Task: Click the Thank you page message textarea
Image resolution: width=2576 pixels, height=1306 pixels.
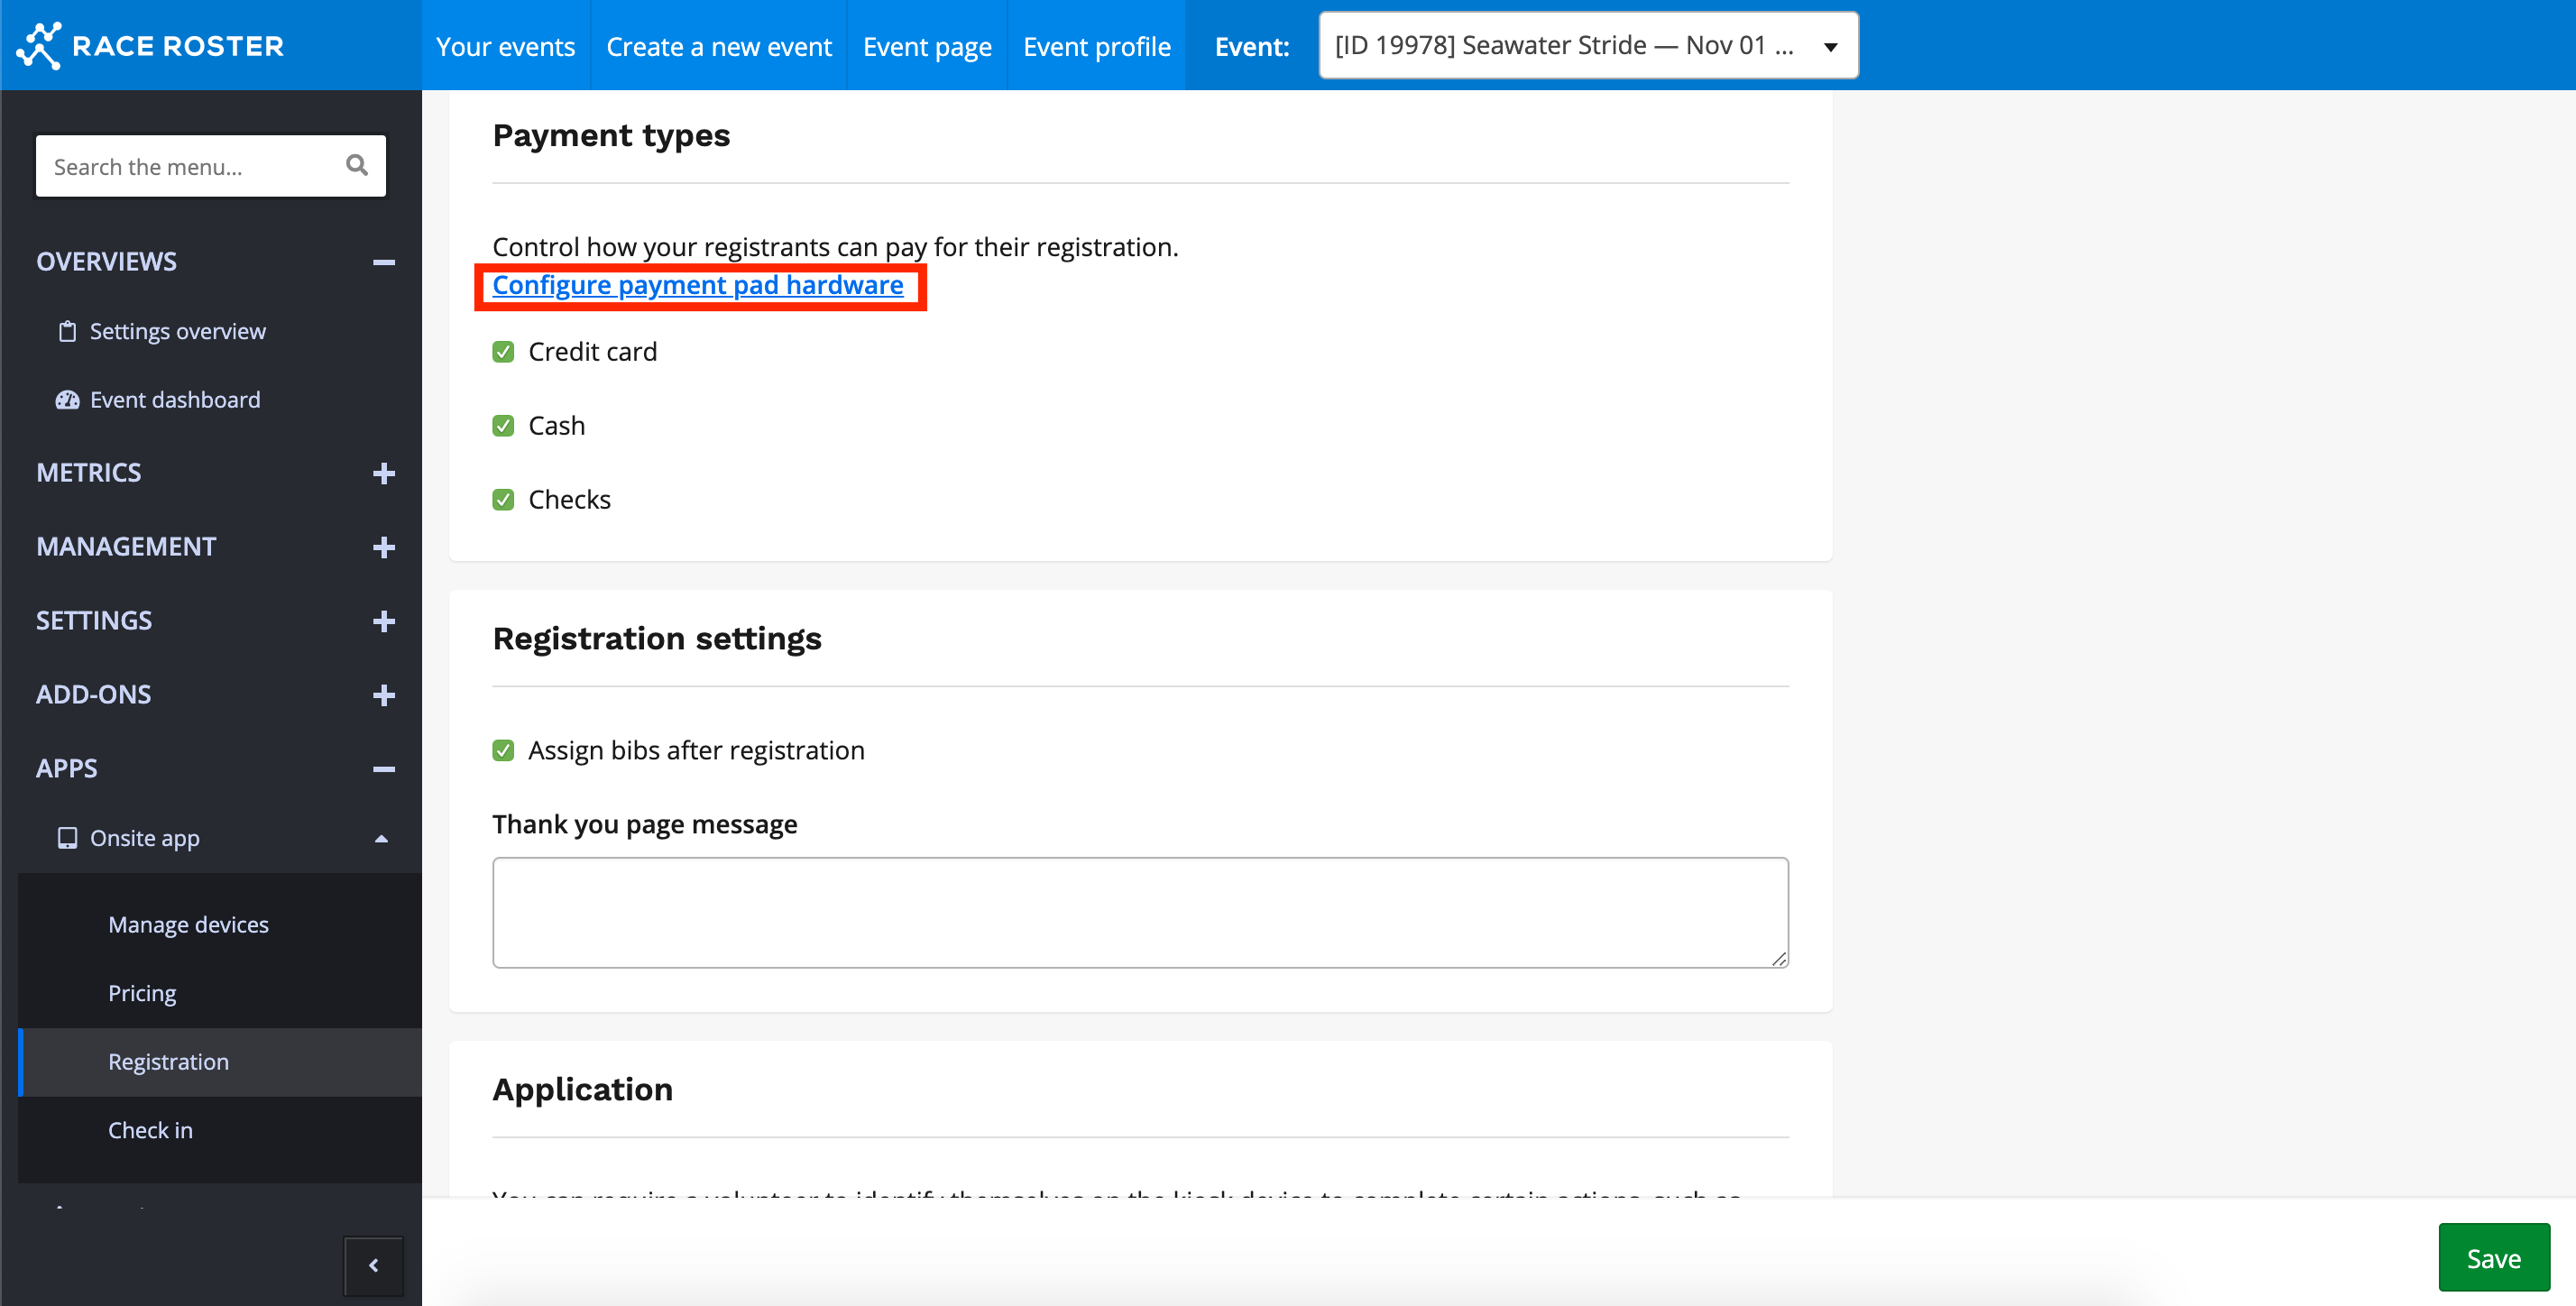Action: point(1139,912)
